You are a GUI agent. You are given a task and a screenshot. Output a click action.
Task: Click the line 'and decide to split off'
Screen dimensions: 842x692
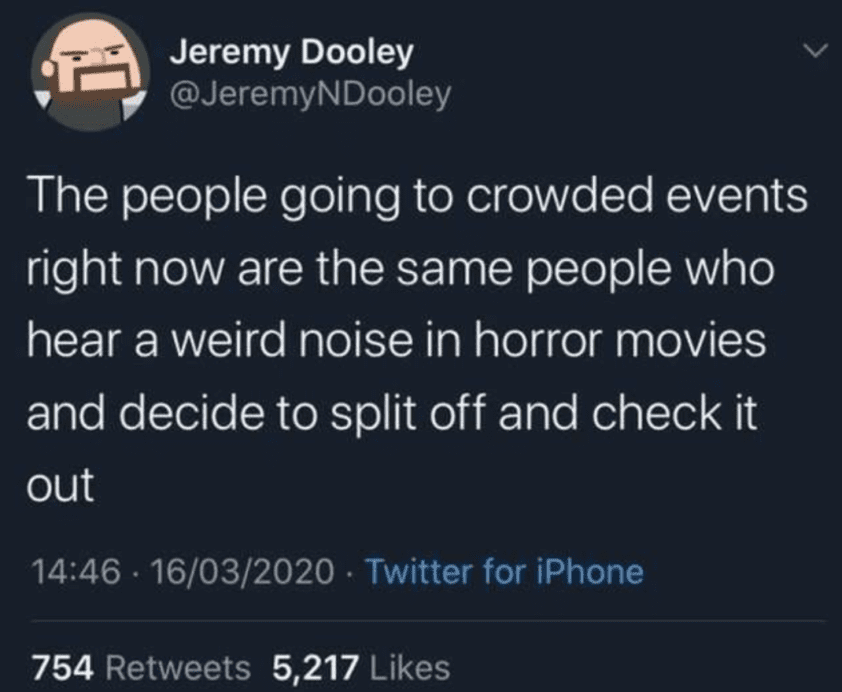pos(391,414)
